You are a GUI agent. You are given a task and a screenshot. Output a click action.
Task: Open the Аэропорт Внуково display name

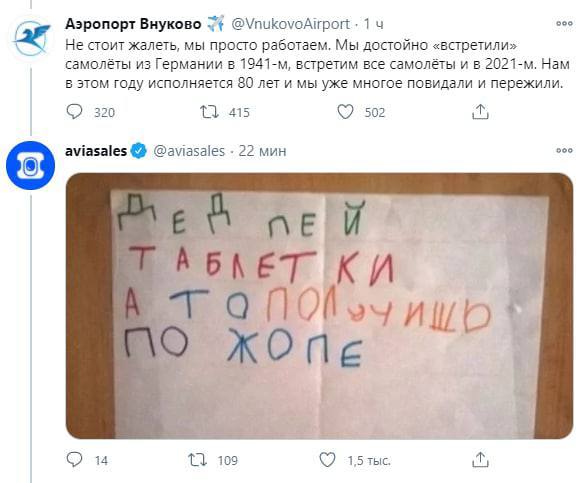tap(133, 24)
